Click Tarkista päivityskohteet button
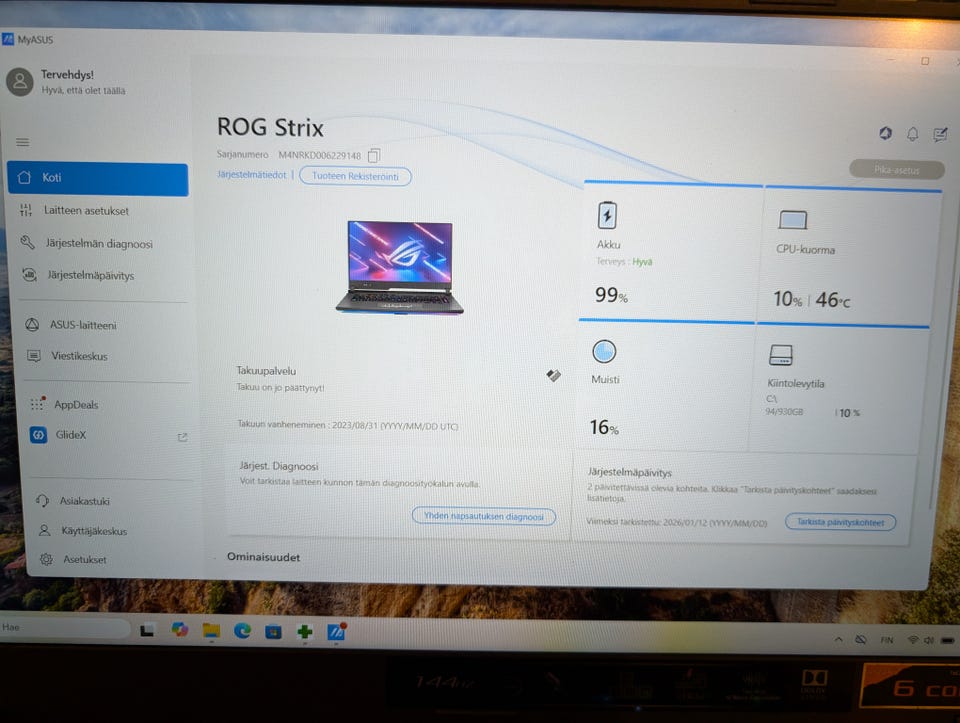The width and height of the screenshot is (960, 723). 840,522
